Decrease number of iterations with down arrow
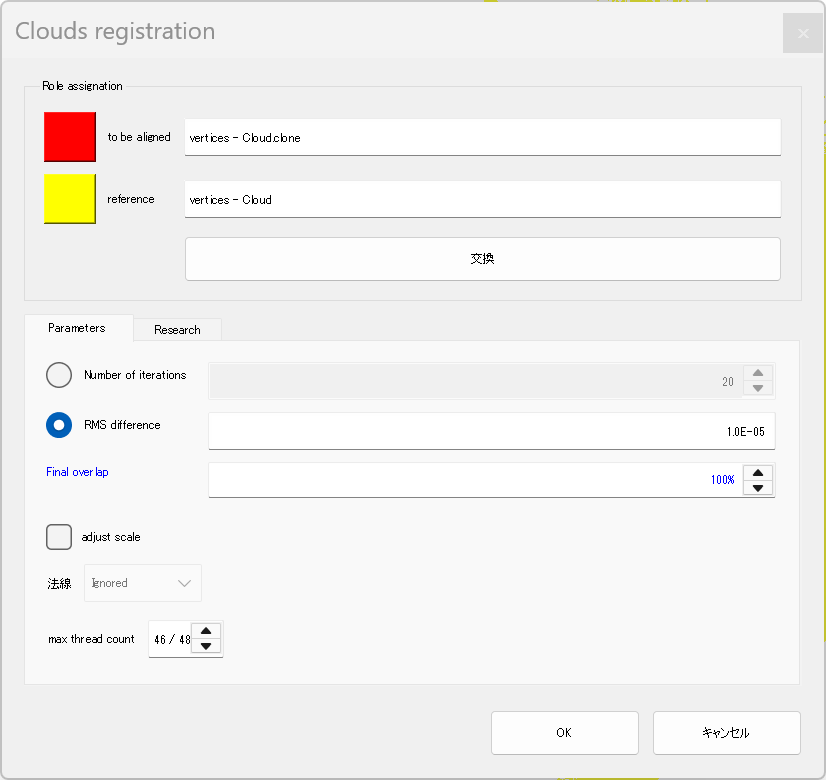This screenshot has height=780, width=826. tap(758, 388)
